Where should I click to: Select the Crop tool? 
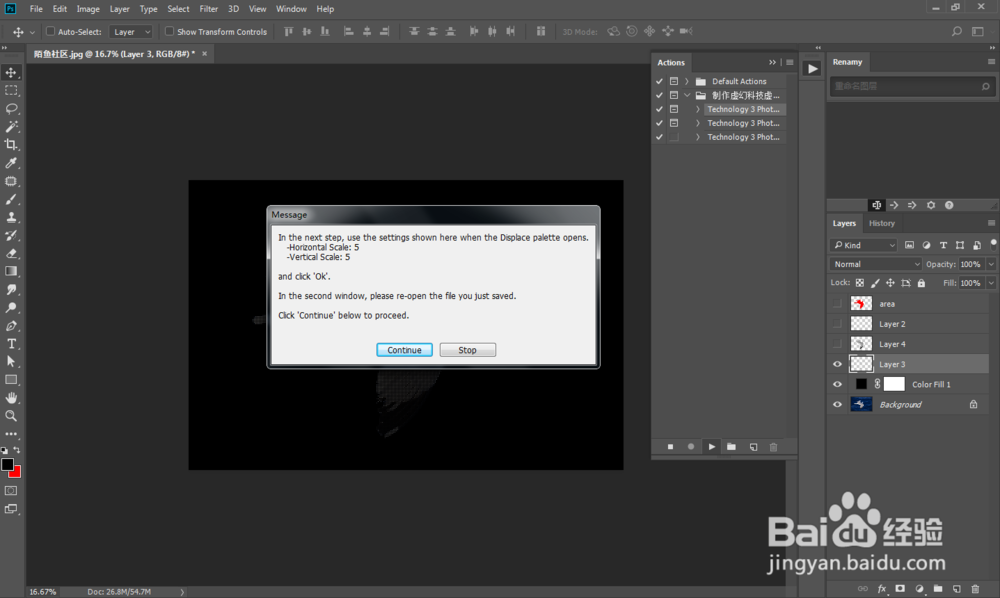point(11,145)
